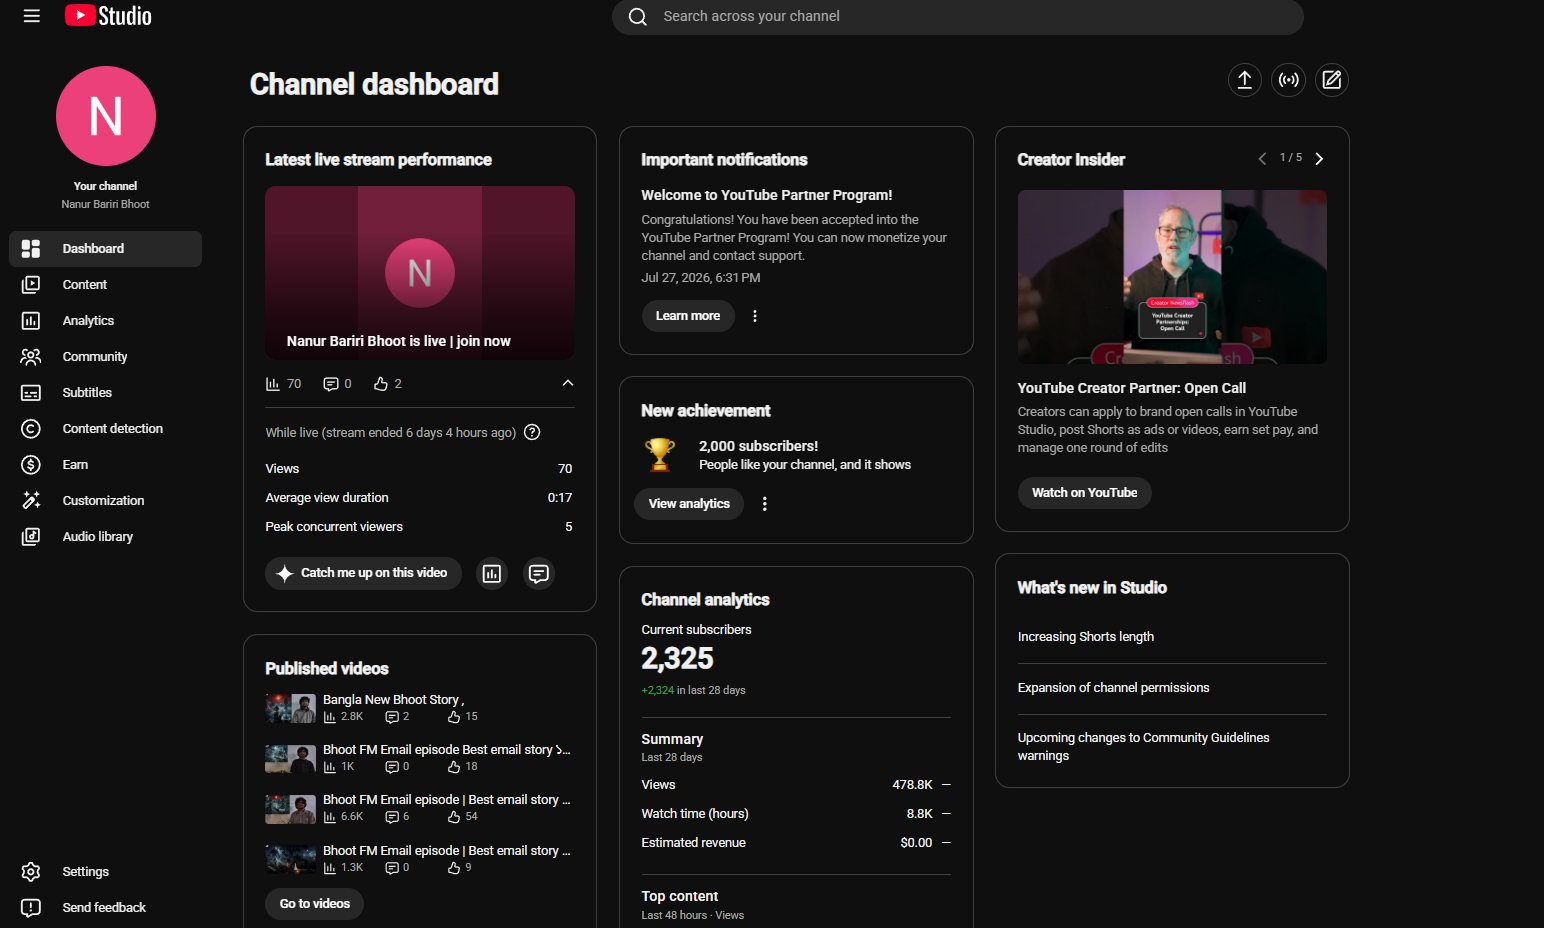Click the View analytics button
The image size is (1544, 928).
pyautogui.click(x=689, y=504)
